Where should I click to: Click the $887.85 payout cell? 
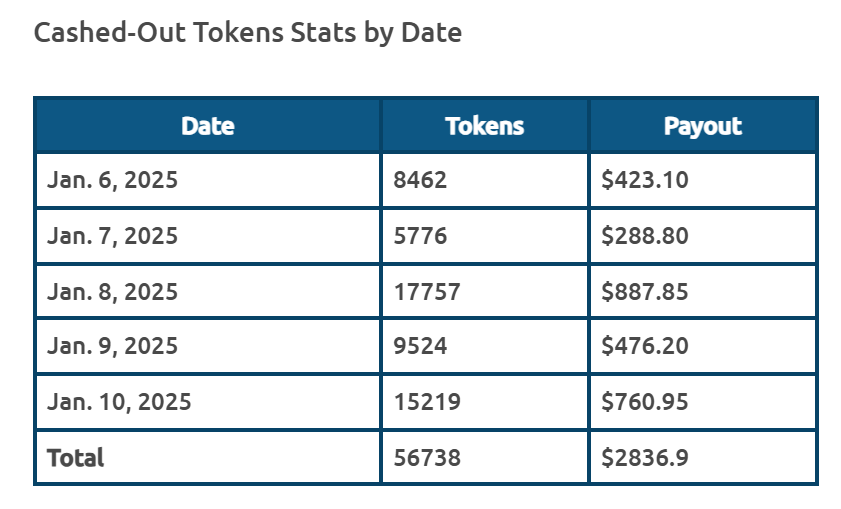tap(703, 292)
